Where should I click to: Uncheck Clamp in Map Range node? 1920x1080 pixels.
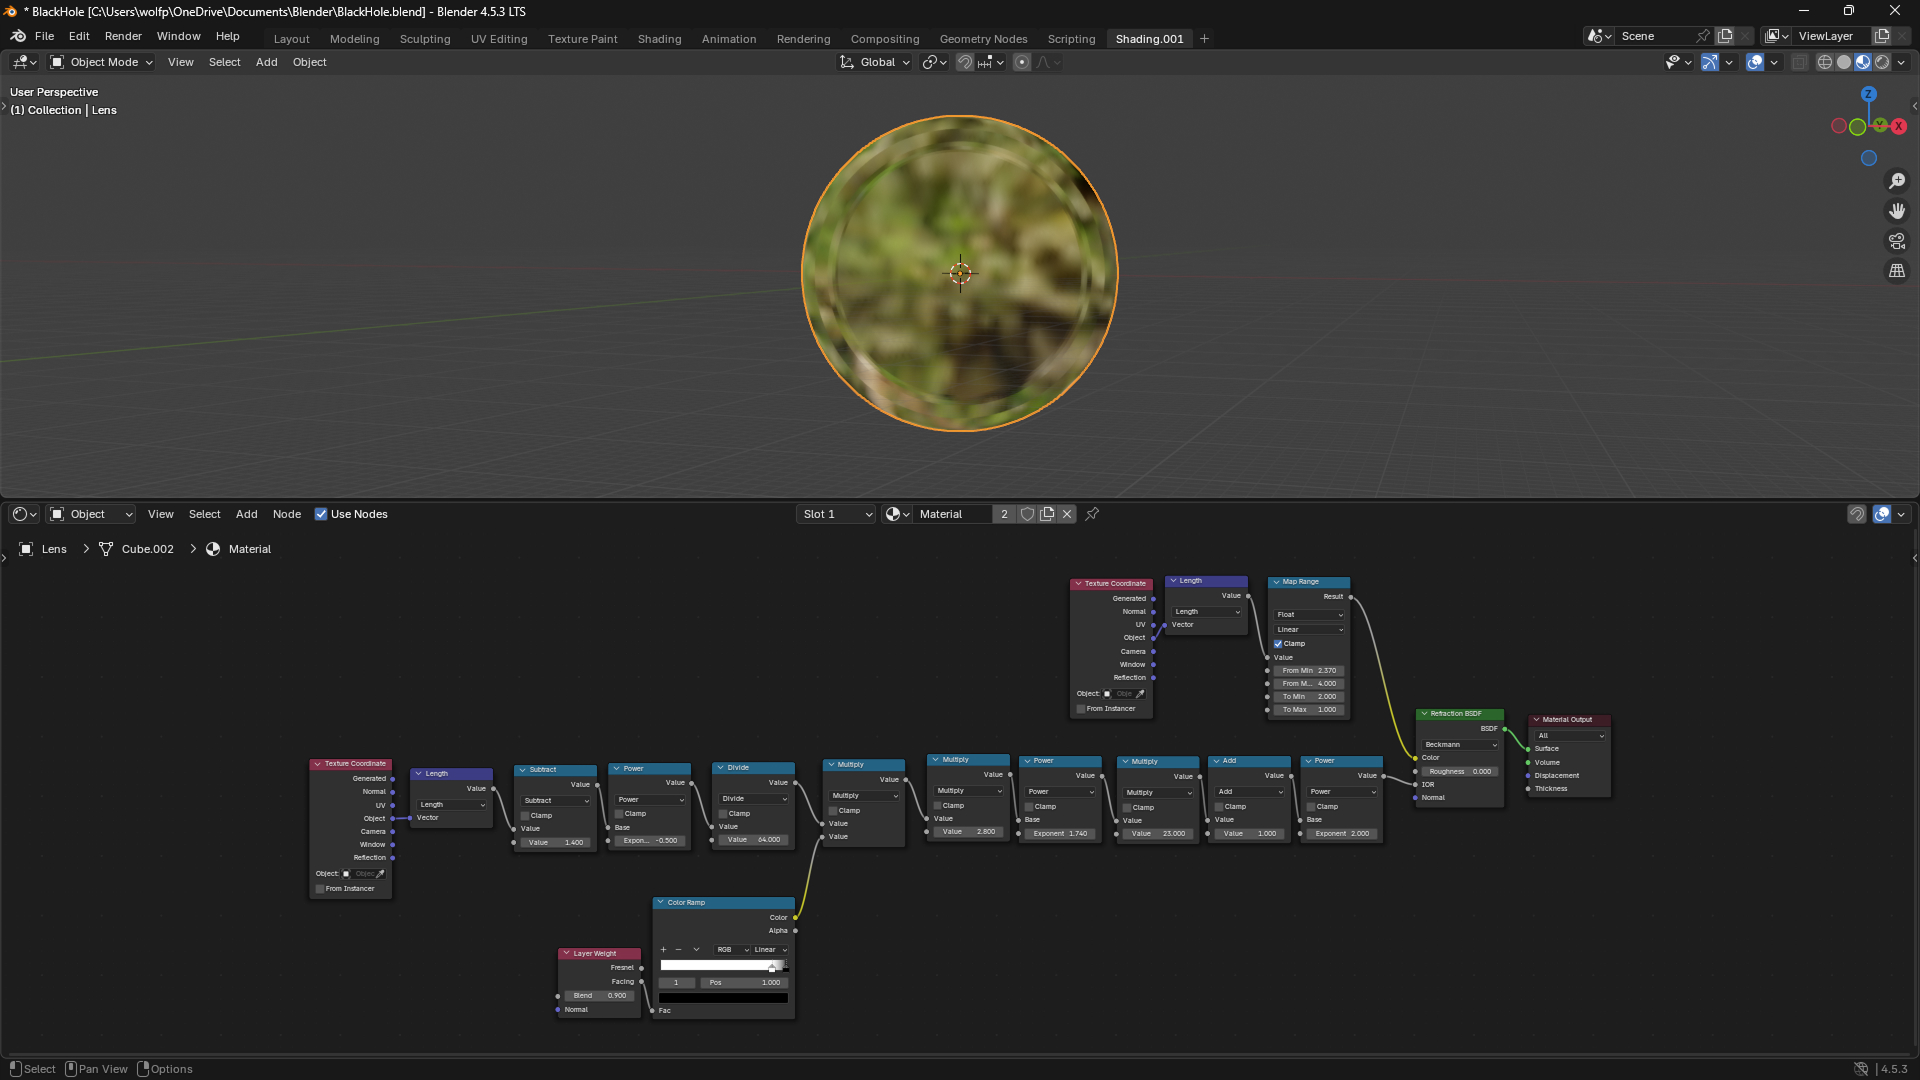[x=1278, y=644]
